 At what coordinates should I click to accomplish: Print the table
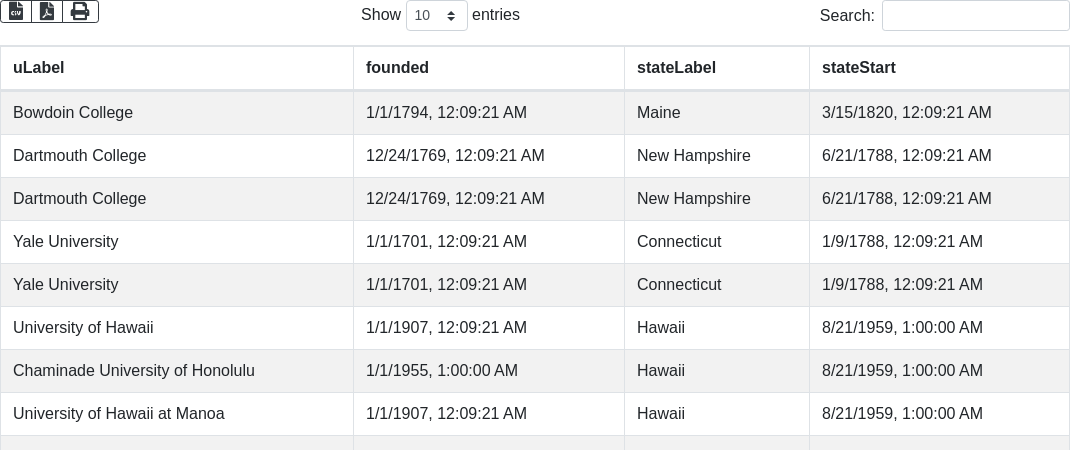point(80,11)
